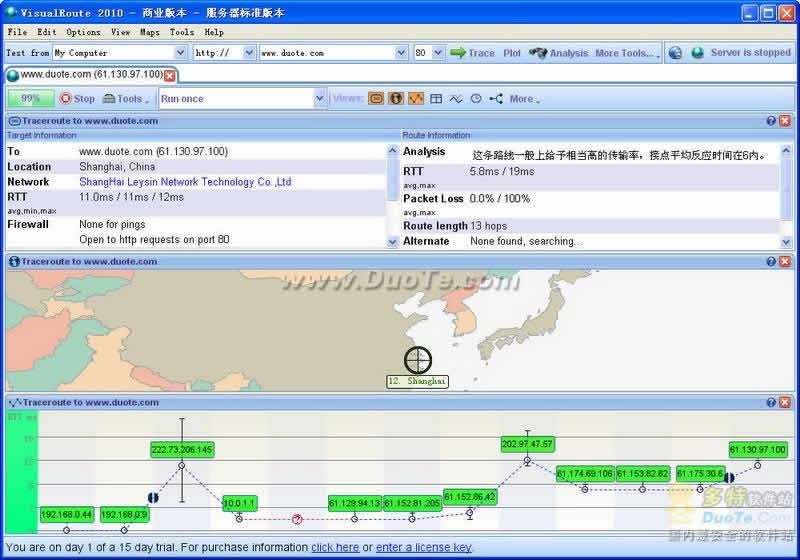Close the map Traceroute panel
800x560 pixels.
click(x=785, y=262)
